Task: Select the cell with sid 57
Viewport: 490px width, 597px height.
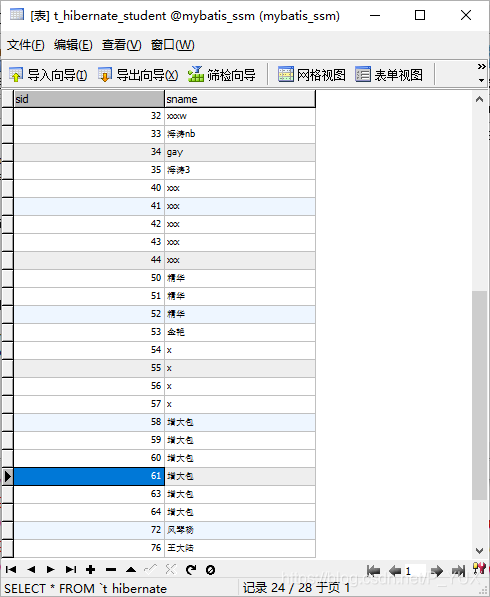Action: click(89, 404)
